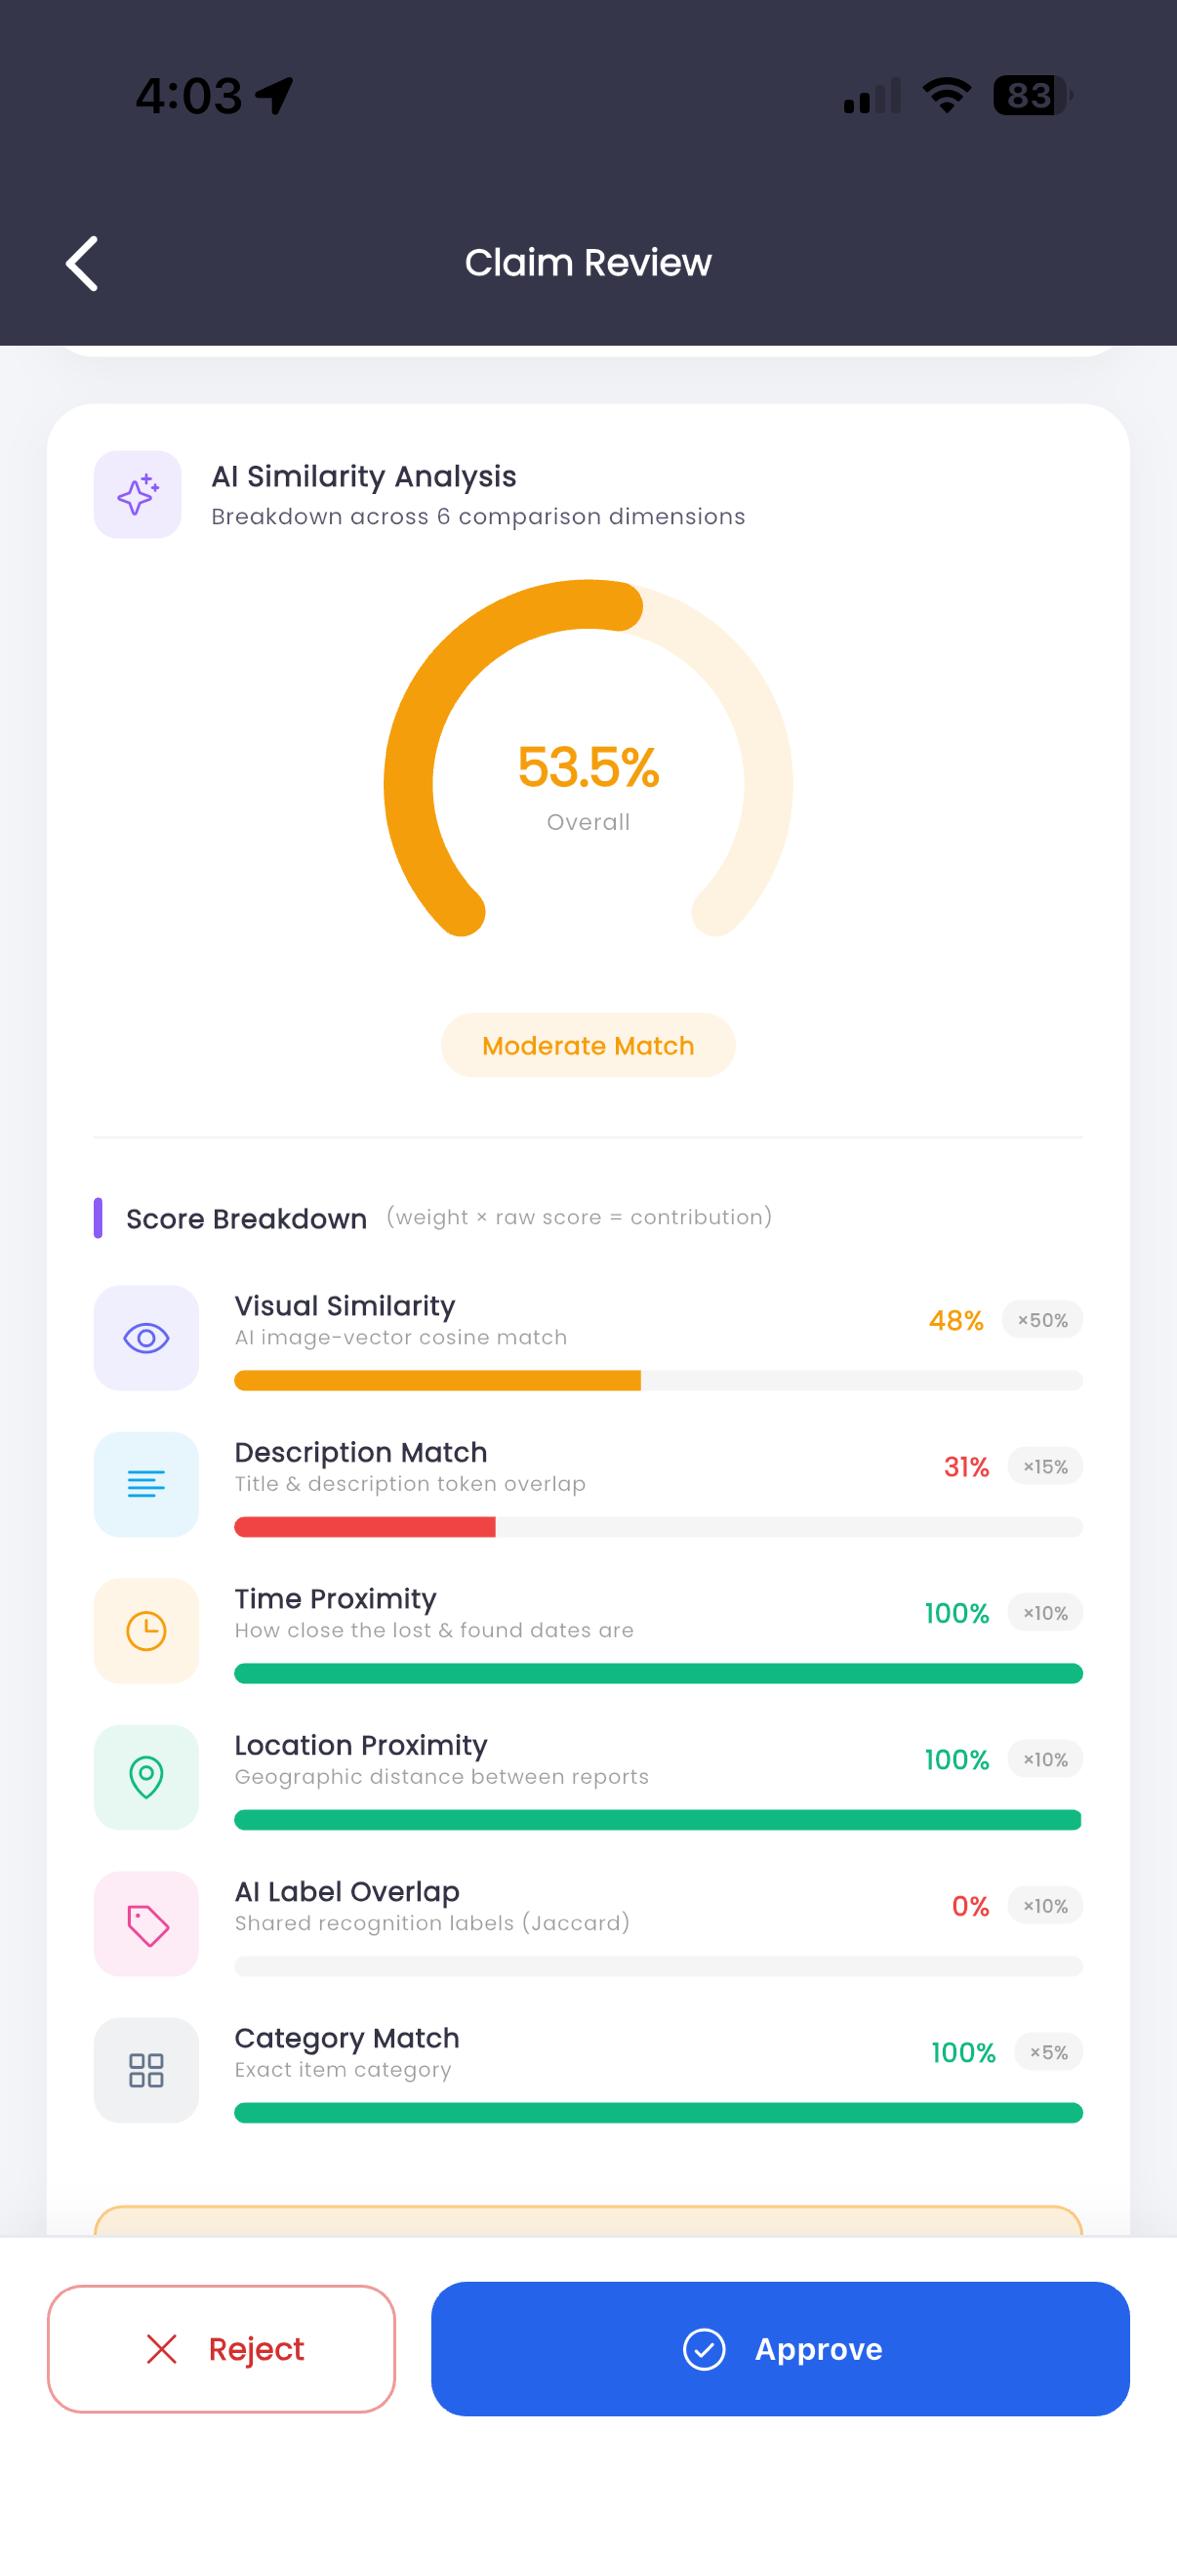Screen dimensions: 1177x2560
Task: Tap the Location Proximity pin icon
Action: click(x=146, y=1777)
